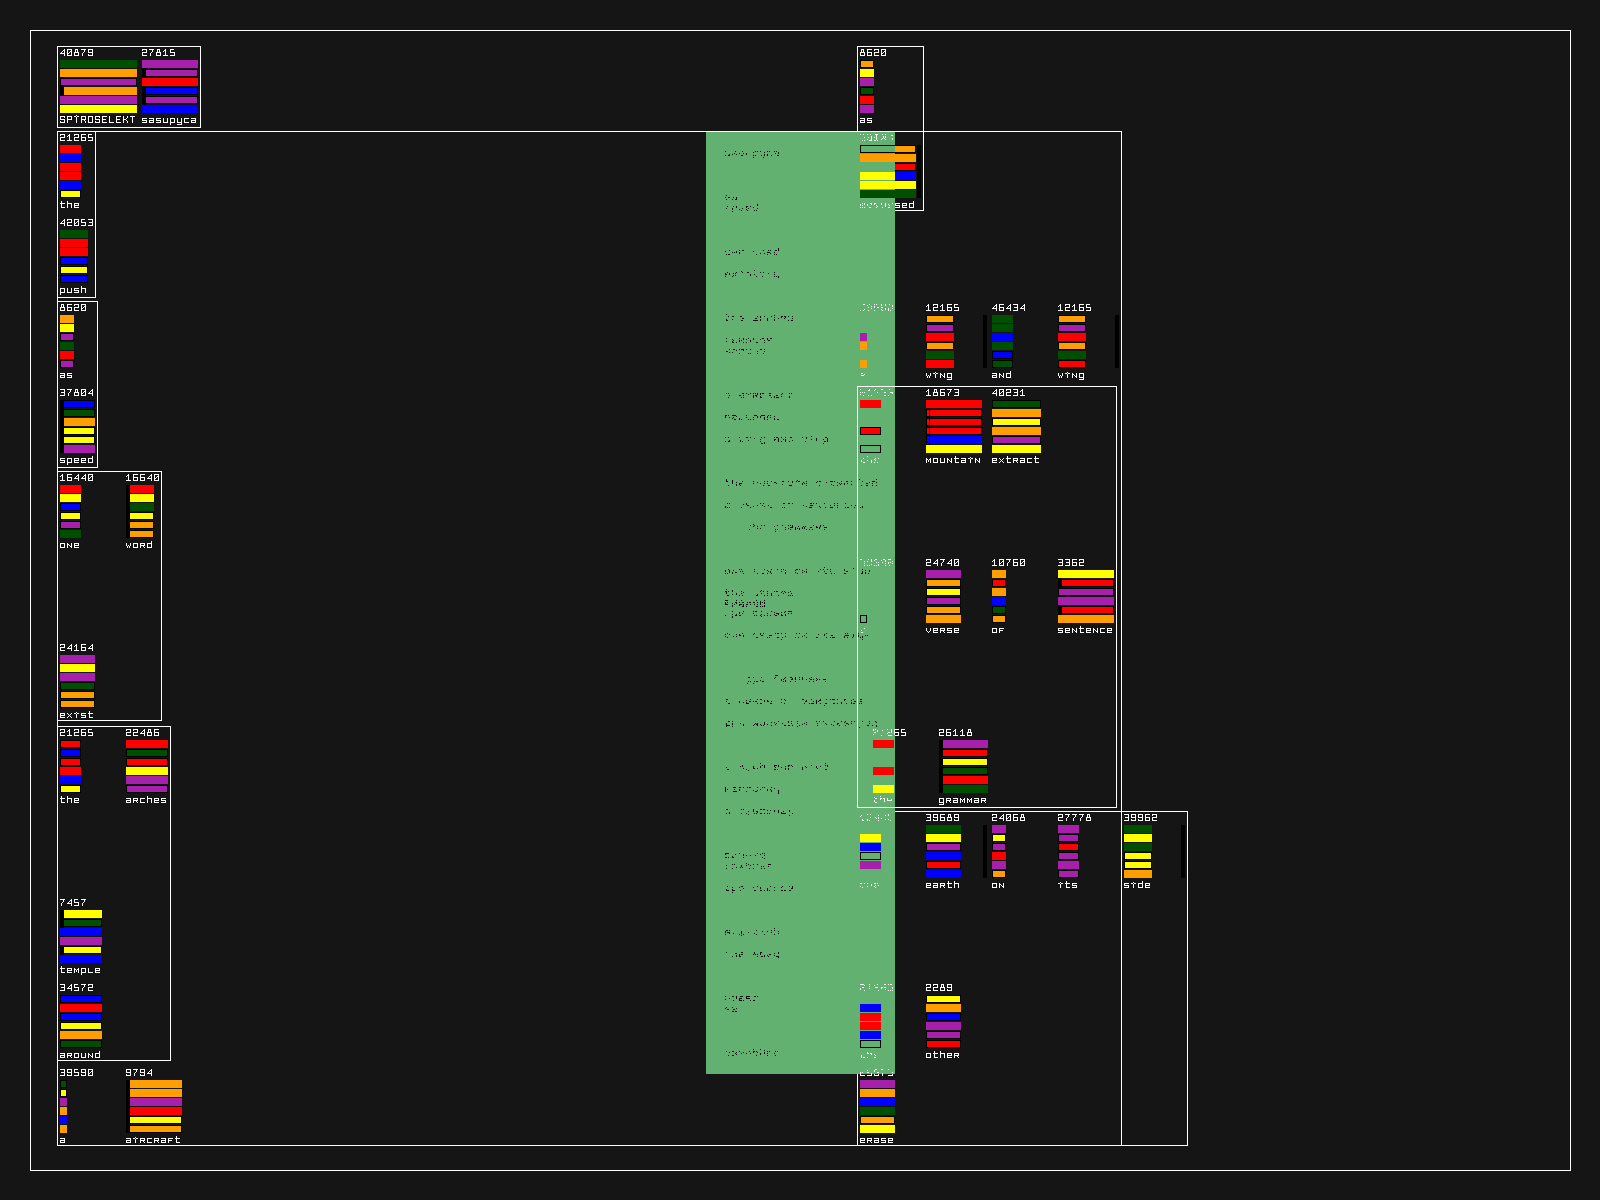Select the arches token thumbnail
1600x1200 pixels.
(x=147, y=766)
